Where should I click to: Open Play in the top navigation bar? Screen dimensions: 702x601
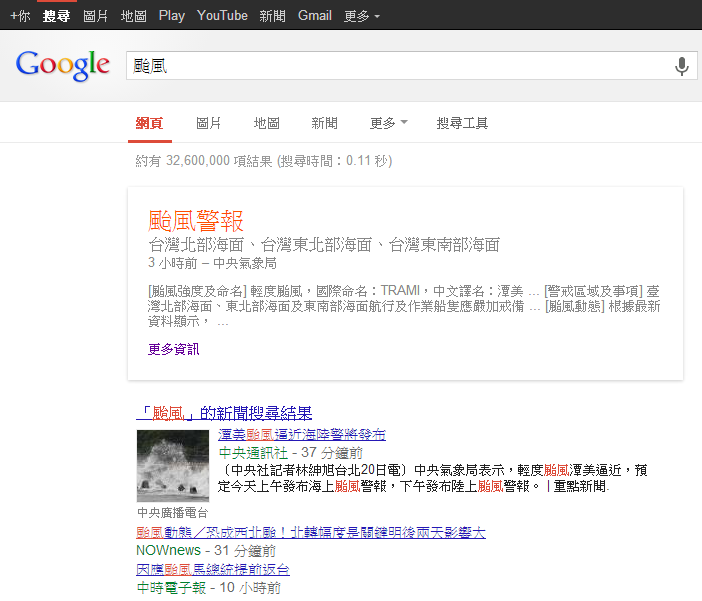coord(171,15)
